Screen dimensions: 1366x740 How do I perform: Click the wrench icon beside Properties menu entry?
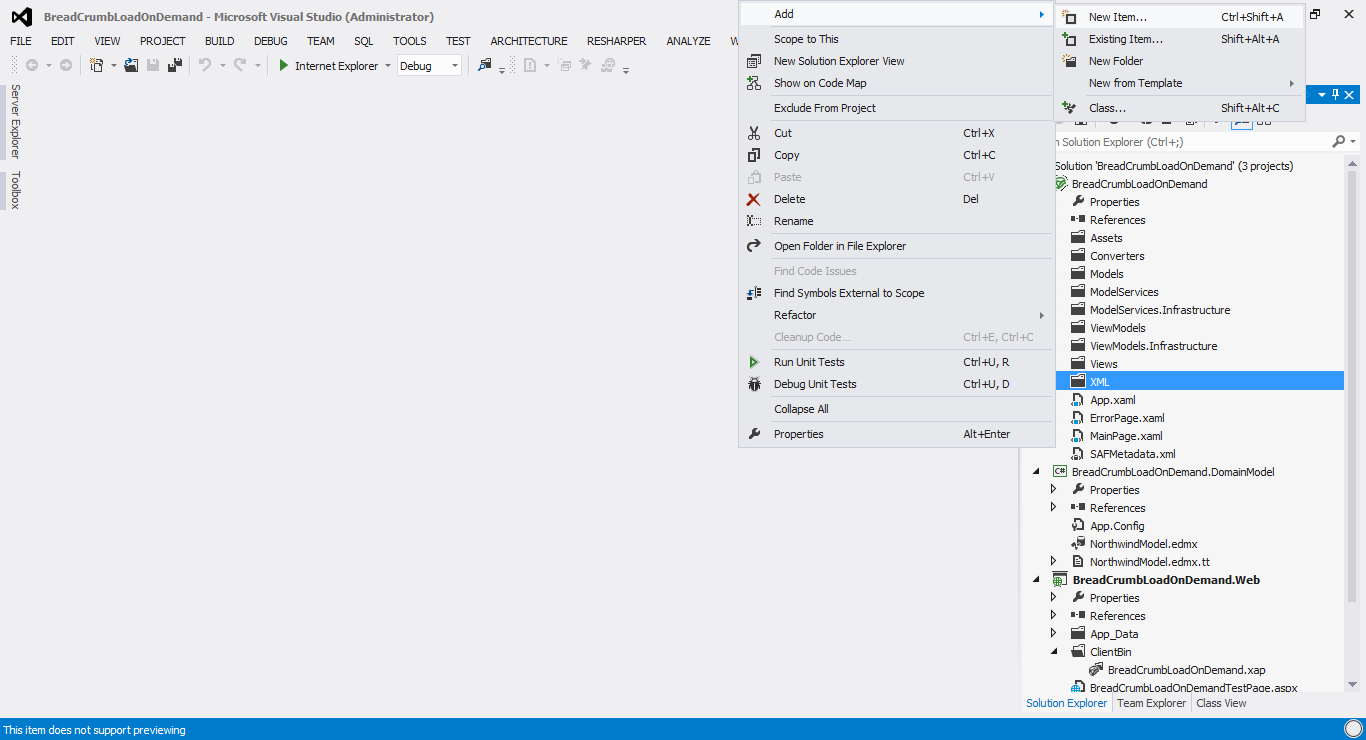754,434
